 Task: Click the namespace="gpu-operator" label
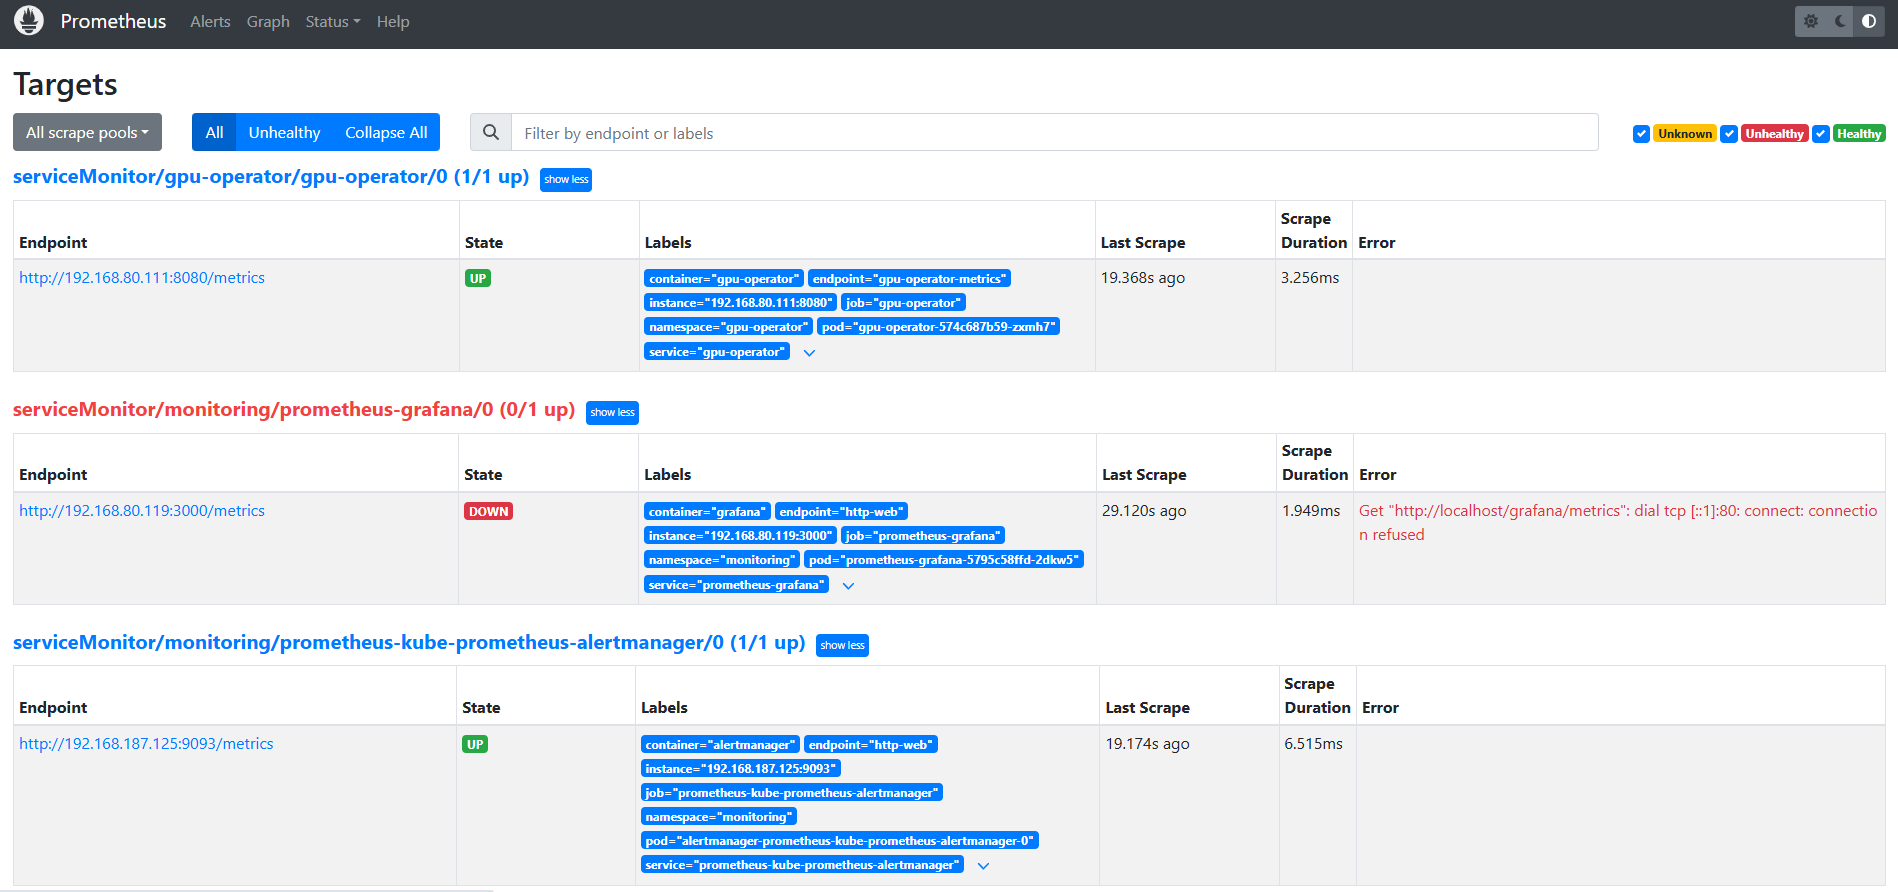point(729,327)
